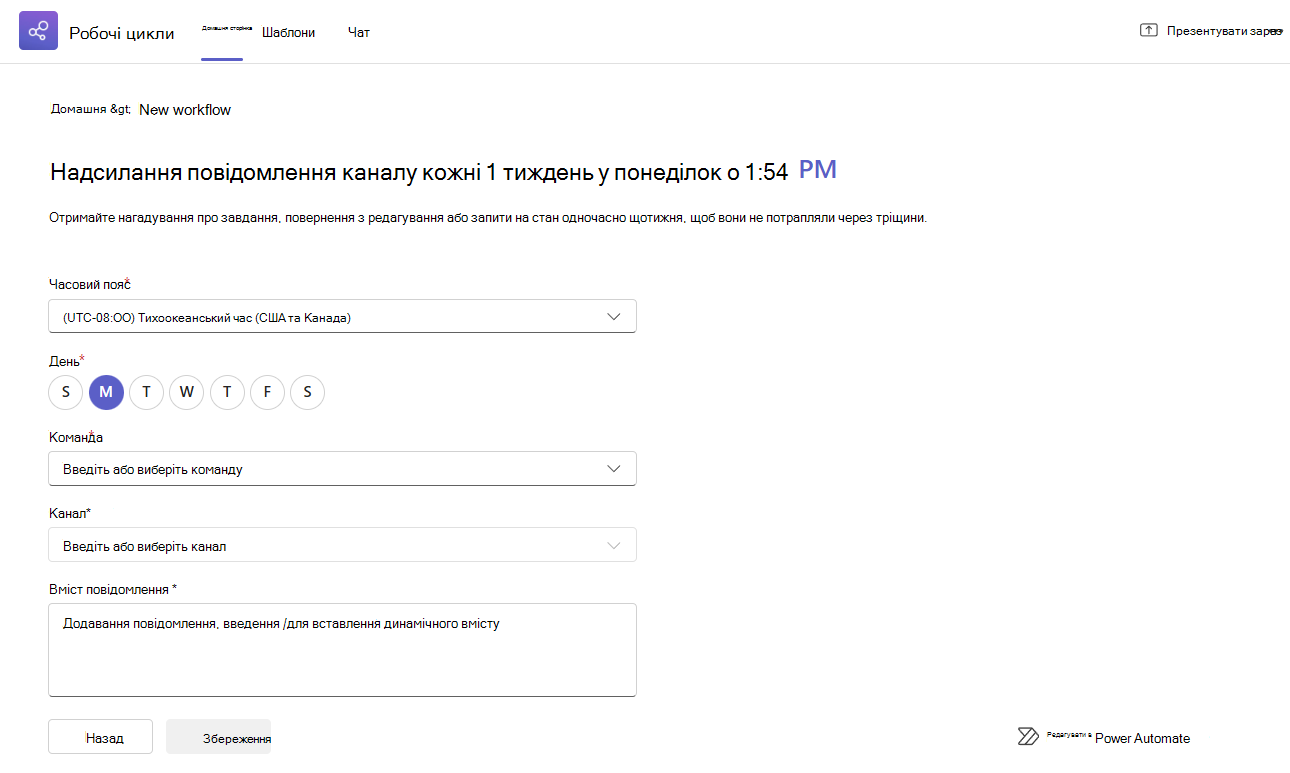Click the workflow description paragraph text
The height and width of the screenshot is (773, 1290).
(488, 217)
